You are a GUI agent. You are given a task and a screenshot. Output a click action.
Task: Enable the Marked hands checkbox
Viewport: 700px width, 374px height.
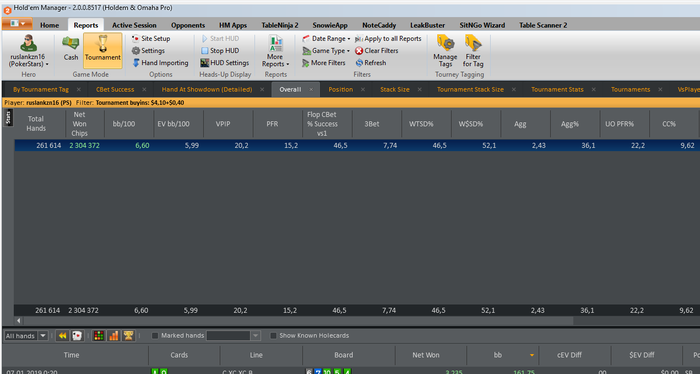click(x=155, y=336)
